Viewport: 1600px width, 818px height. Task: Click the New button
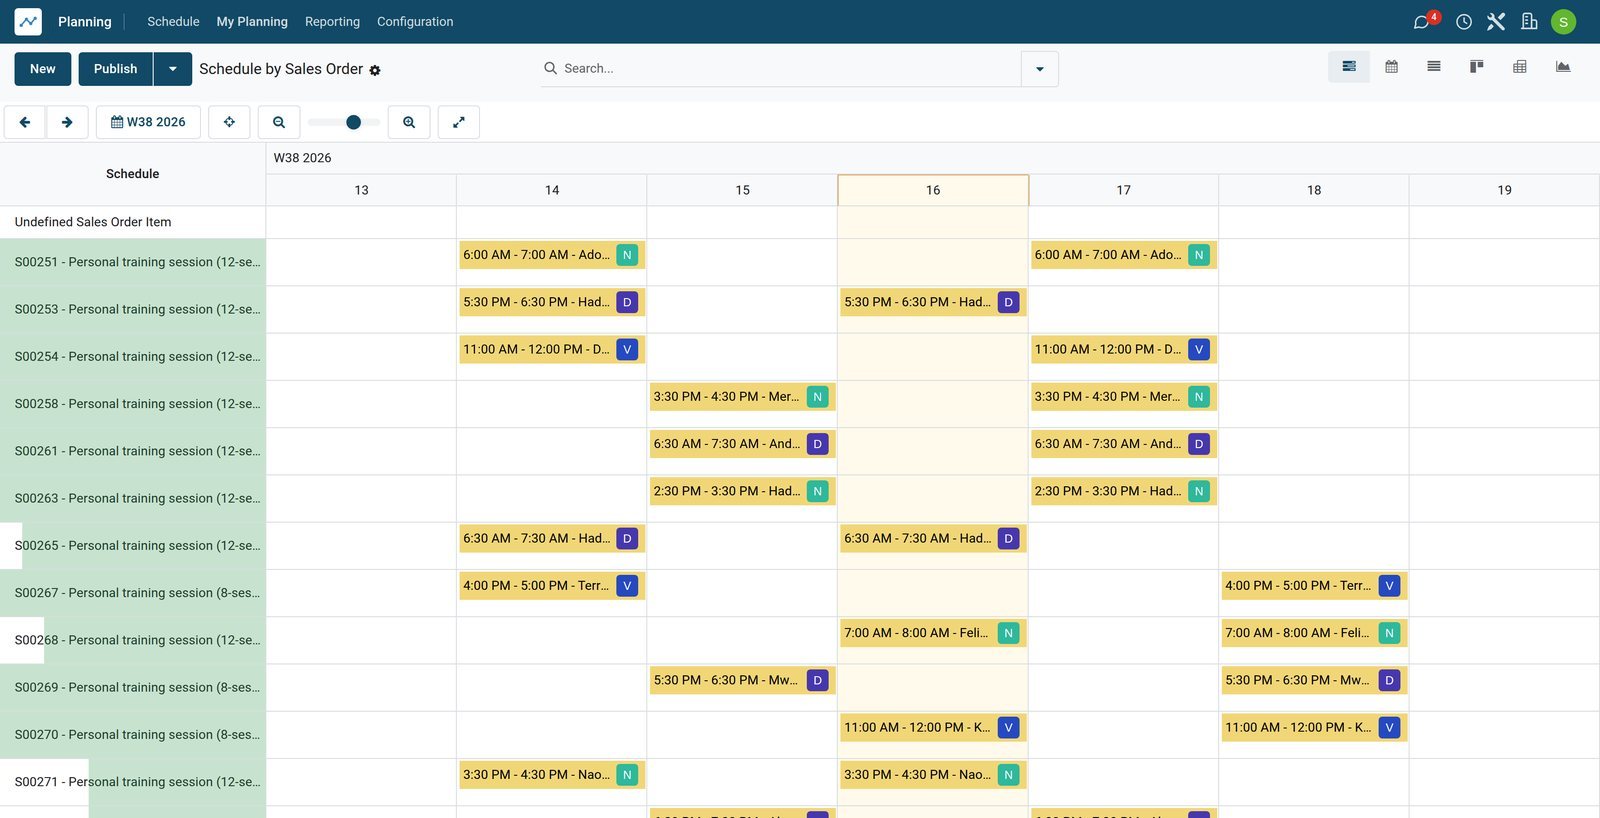tap(43, 69)
